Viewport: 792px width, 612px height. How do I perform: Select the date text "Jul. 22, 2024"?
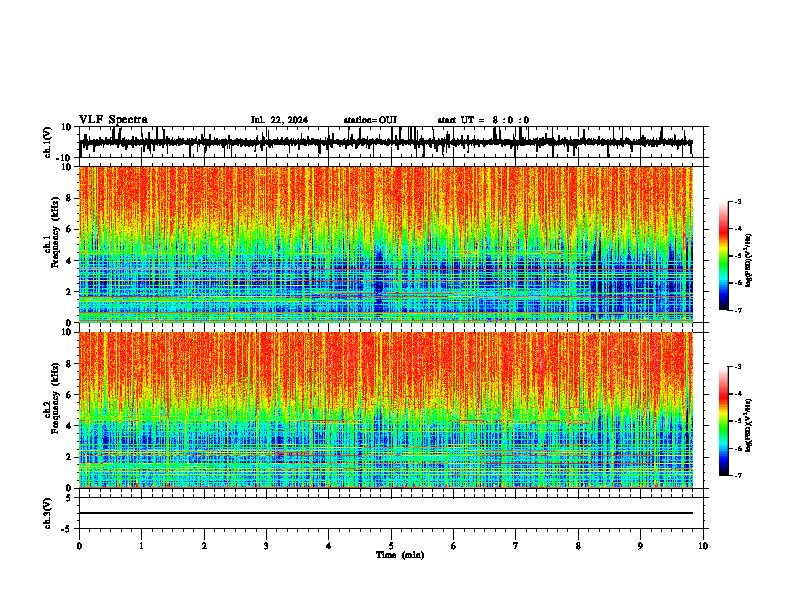[x=279, y=120]
